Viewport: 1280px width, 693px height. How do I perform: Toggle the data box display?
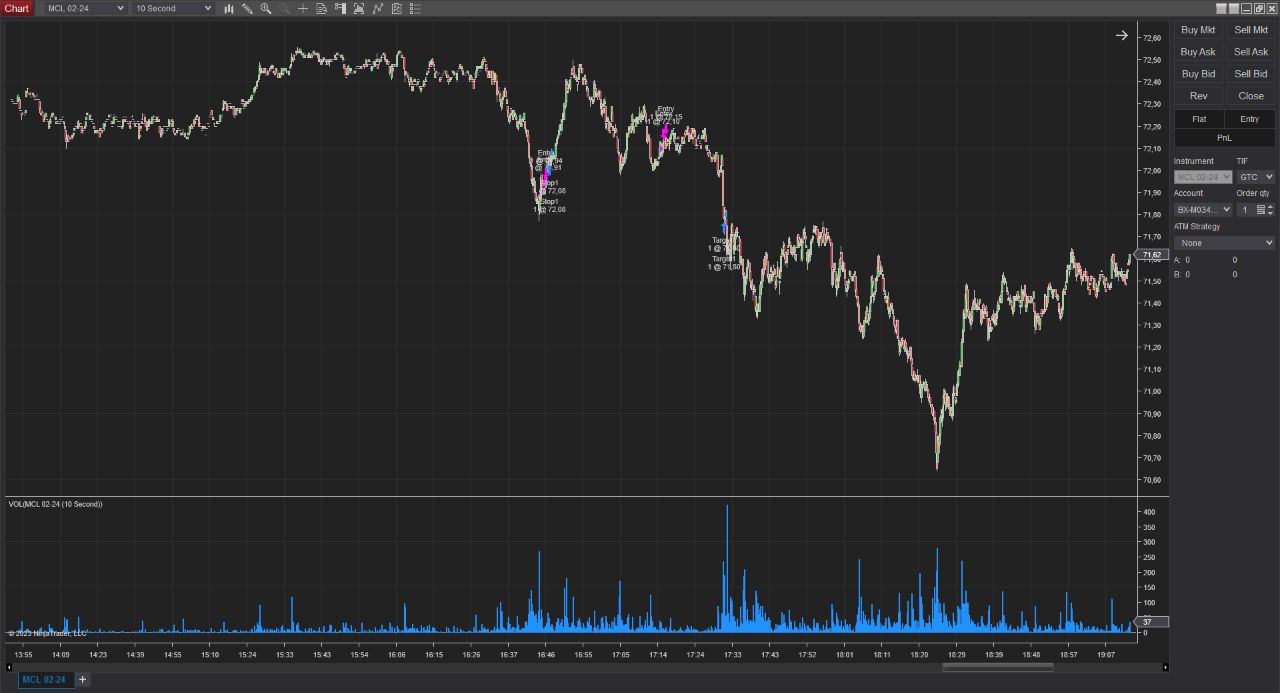(321, 8)
